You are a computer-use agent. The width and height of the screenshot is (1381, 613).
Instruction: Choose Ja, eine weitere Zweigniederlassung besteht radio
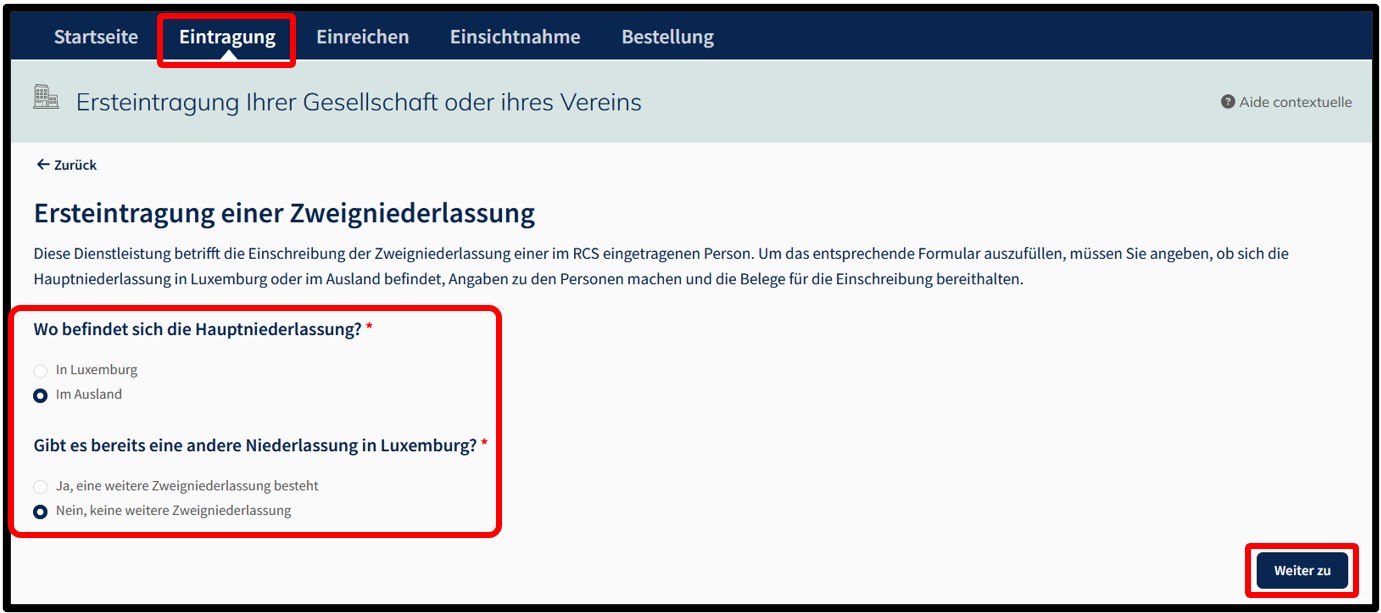(x=41, y=487)
